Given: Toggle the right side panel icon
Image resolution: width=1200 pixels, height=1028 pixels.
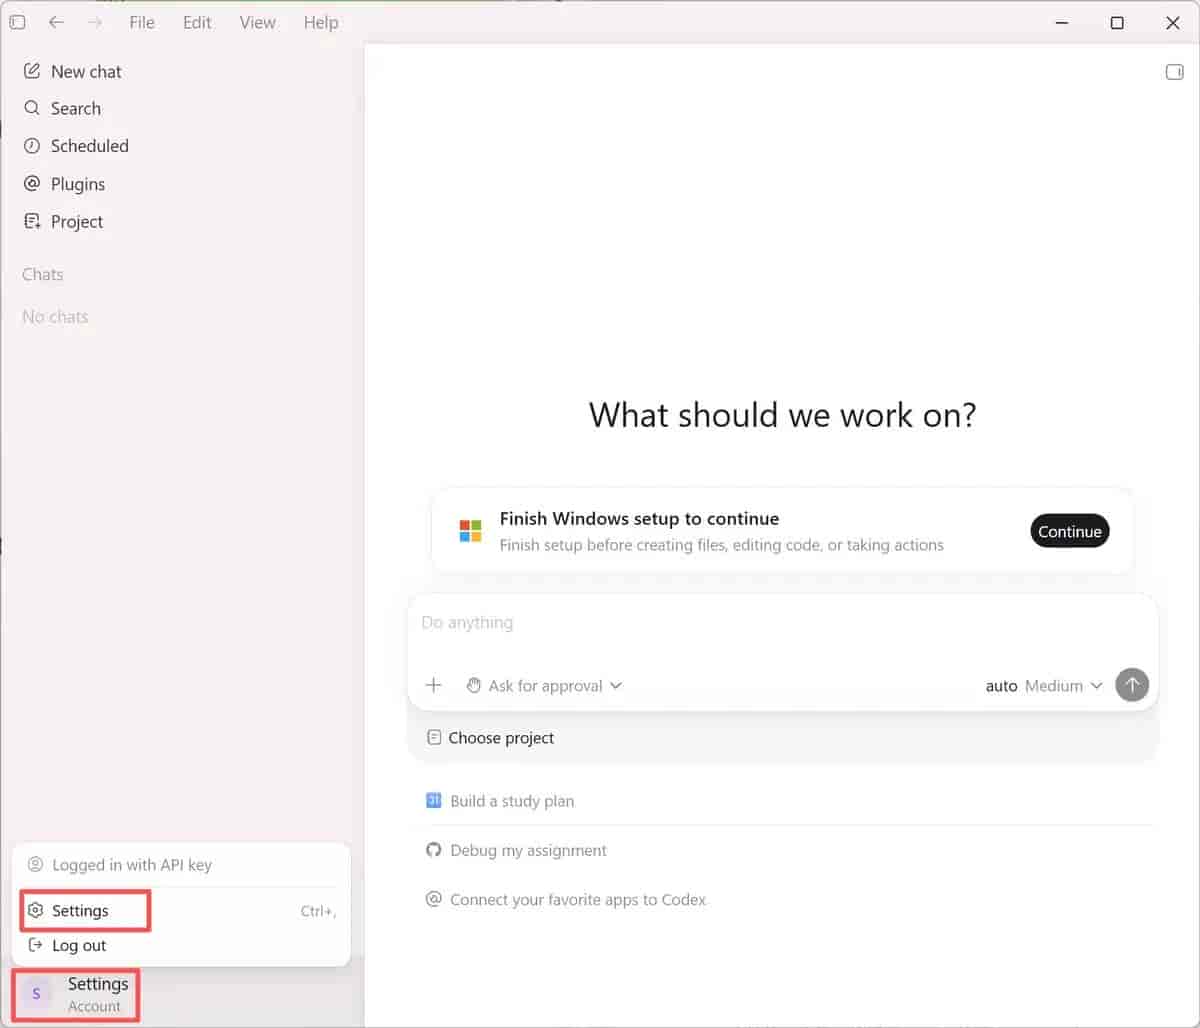Looking at the screenshot, I should (1175, 72).
